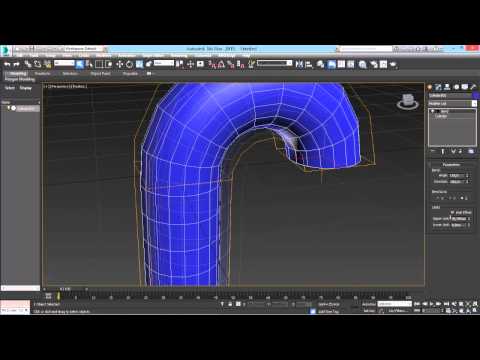Toggle the Limit Effect checkbox
480x360 pixels.
point(452,212)
